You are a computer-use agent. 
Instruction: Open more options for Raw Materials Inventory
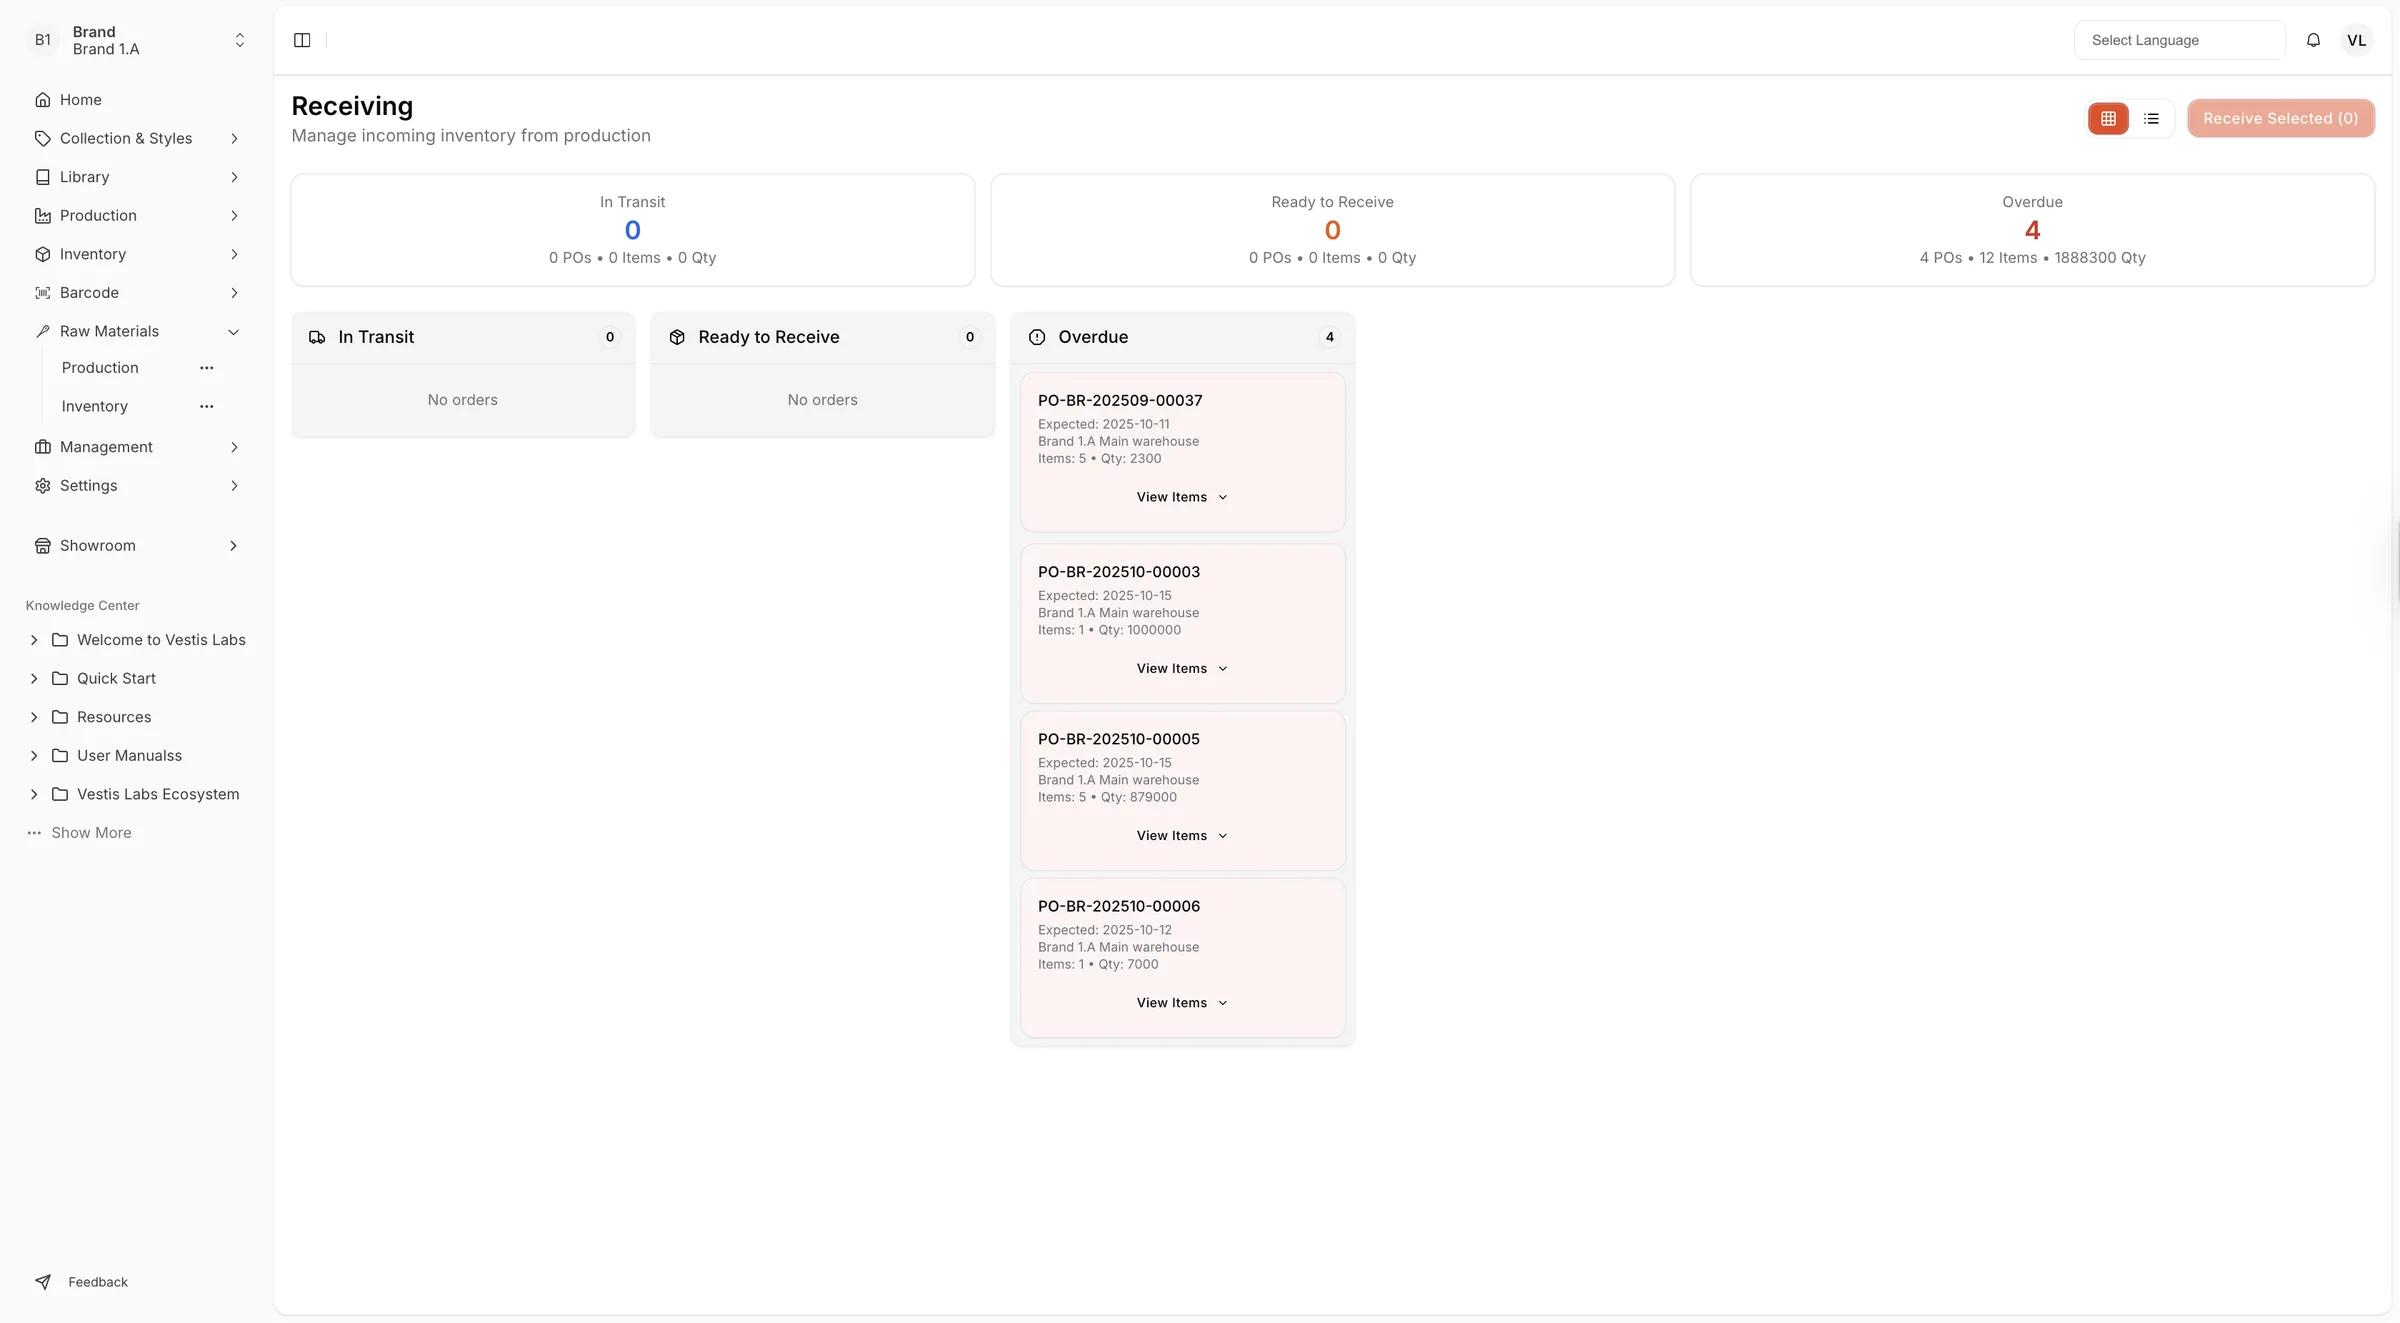(x=206, y=407)
